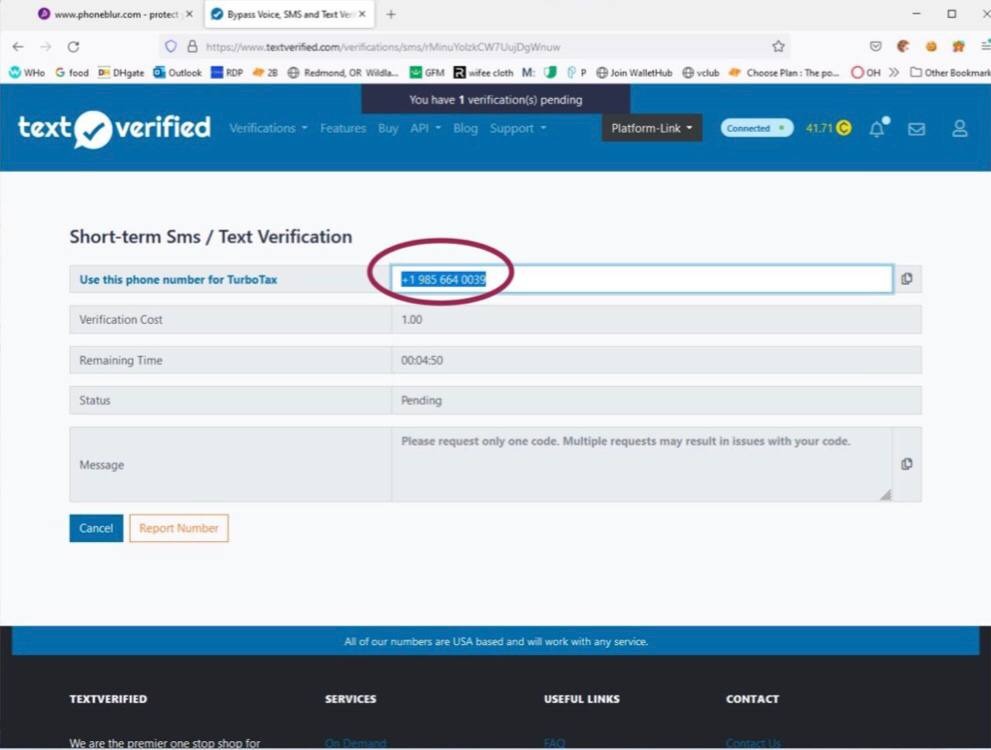
Task: Click inside the Message text area
Action: [x=641, y=464]
